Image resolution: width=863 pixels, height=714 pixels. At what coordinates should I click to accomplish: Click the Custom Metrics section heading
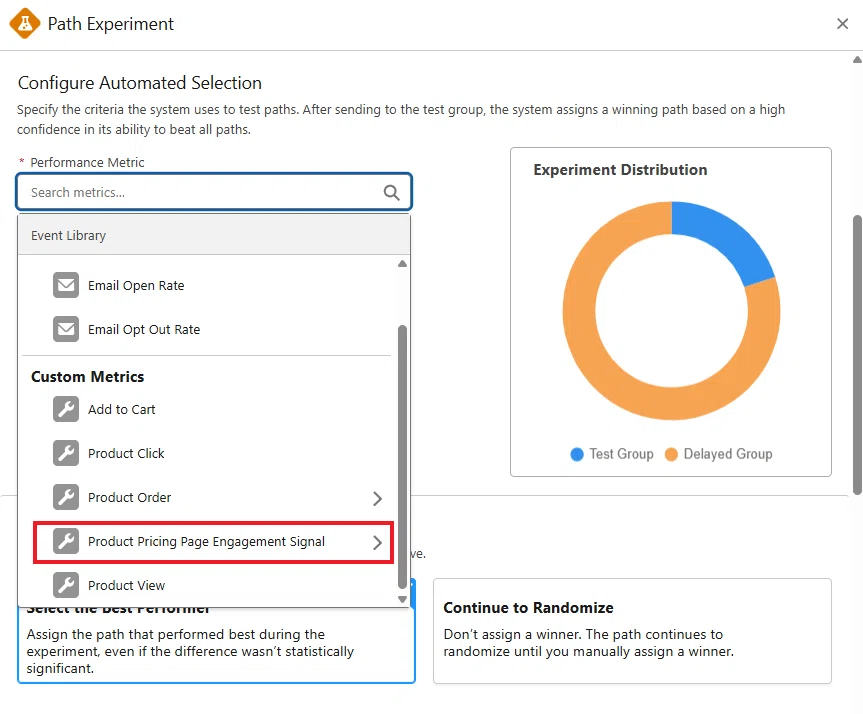[x=88, y=377]
